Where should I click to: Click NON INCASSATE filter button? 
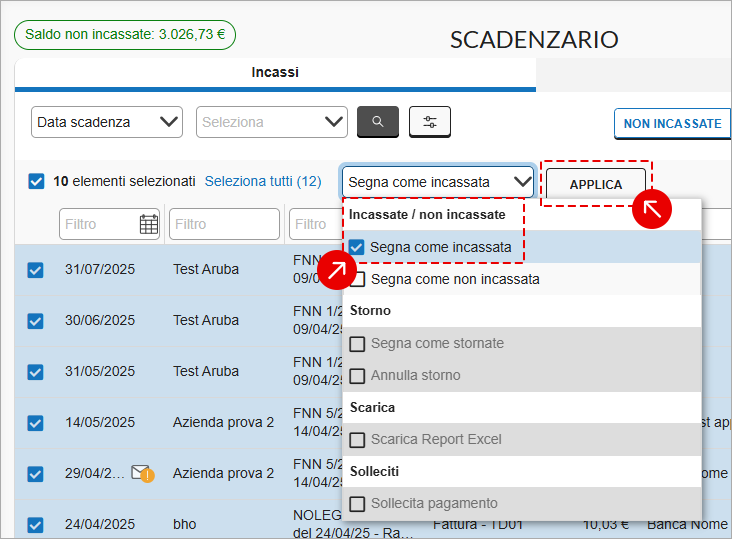[672, 124]
